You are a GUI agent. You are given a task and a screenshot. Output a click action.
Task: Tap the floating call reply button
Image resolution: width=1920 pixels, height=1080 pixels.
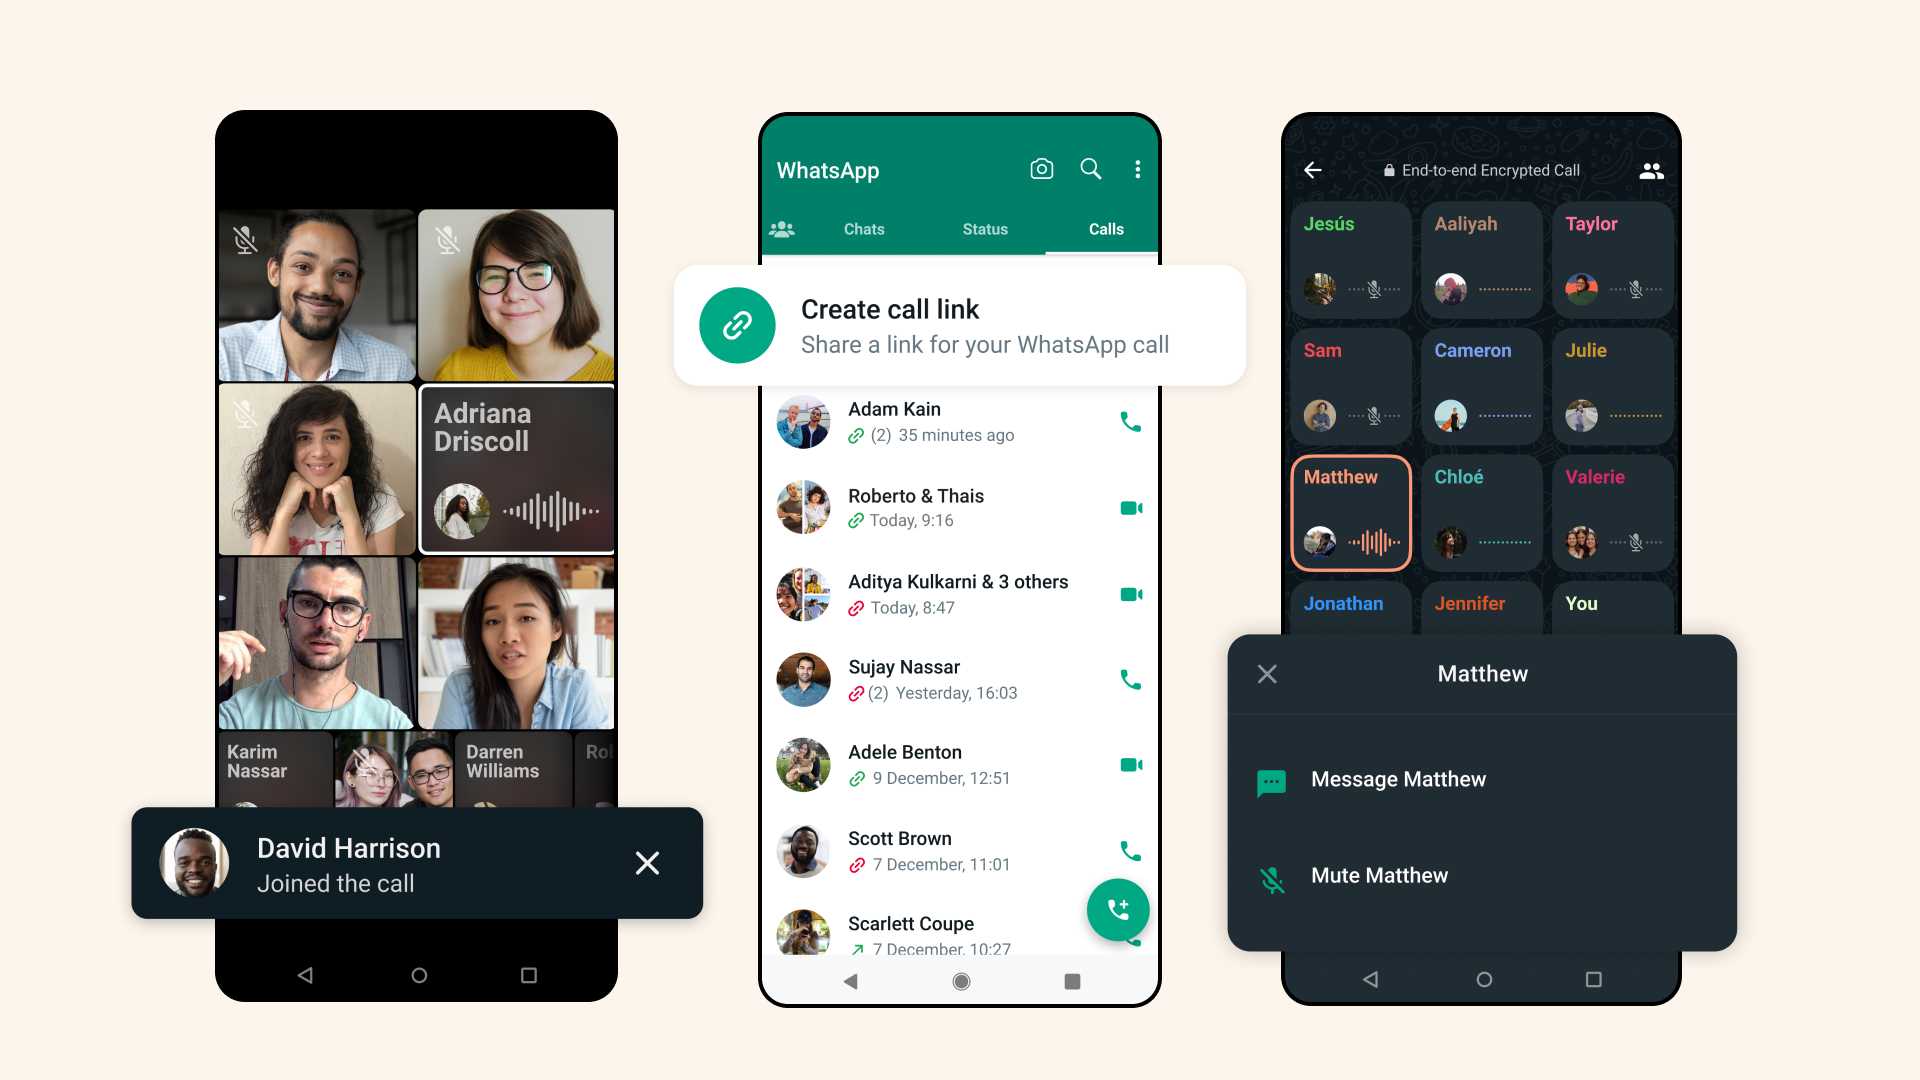1117,911
